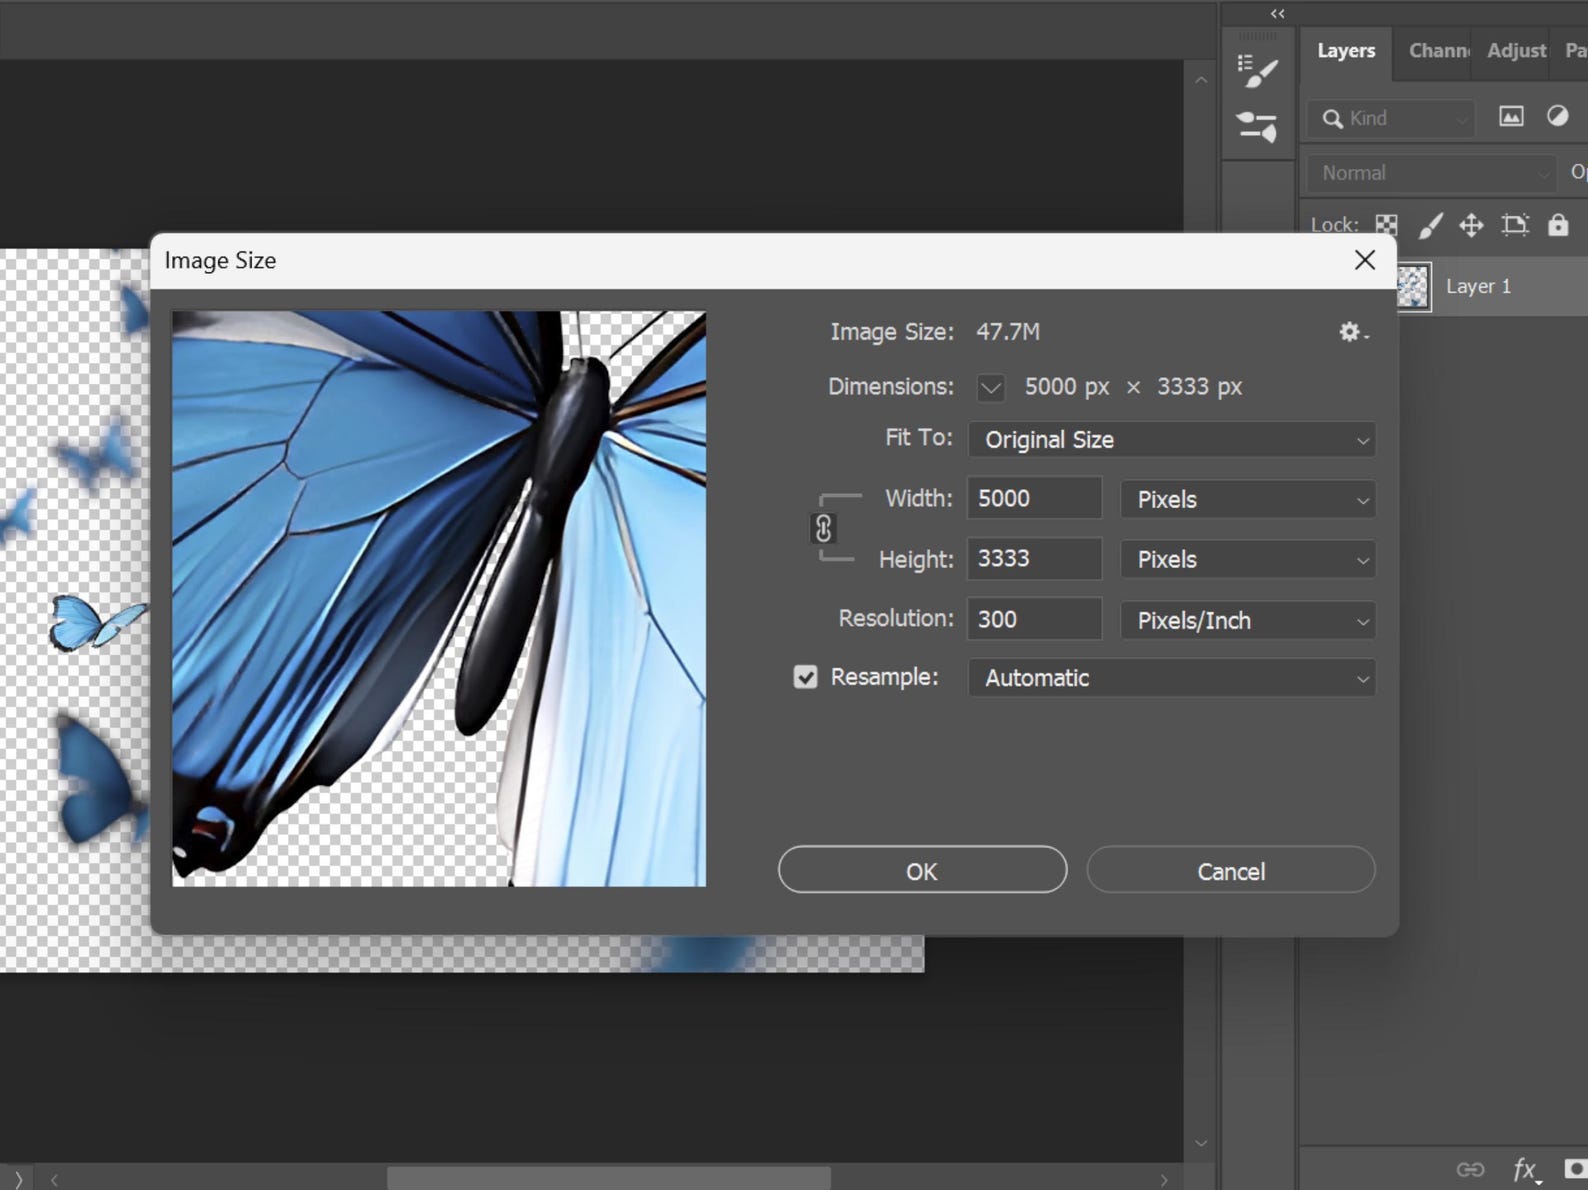Collapse the panels with double-arrow icon
This screenshot has height=1190, width=1588.
click(x=1277, y=14)
